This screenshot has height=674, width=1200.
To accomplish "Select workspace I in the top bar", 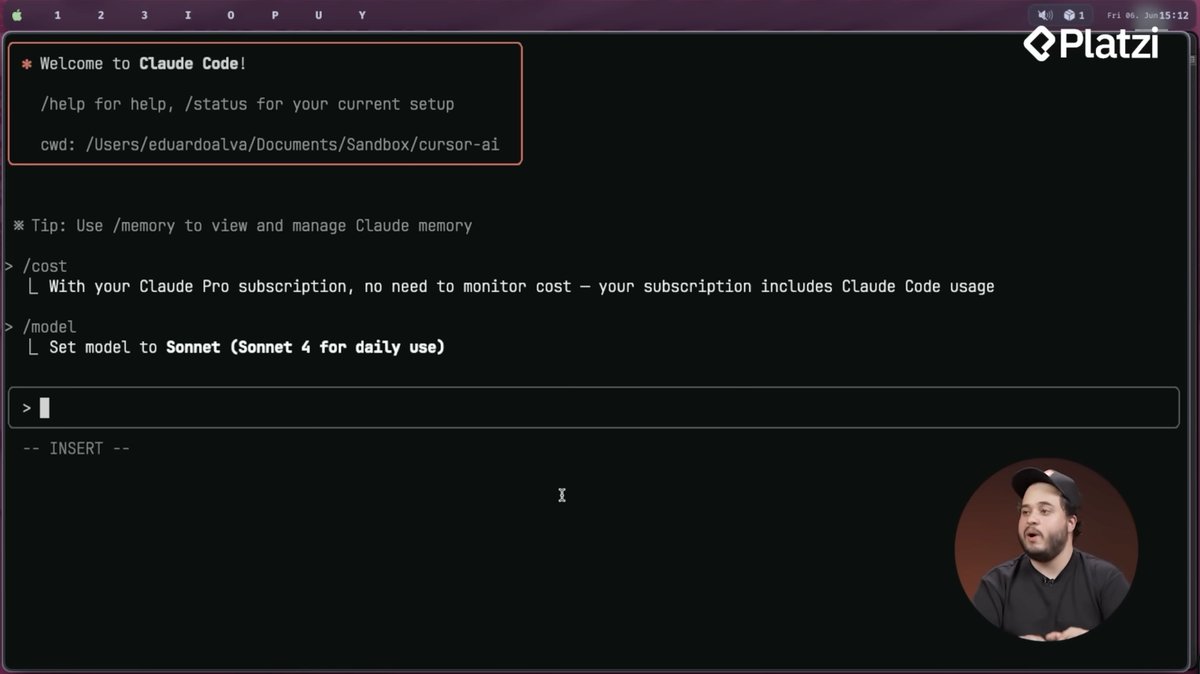I will [x=188, y=15].
